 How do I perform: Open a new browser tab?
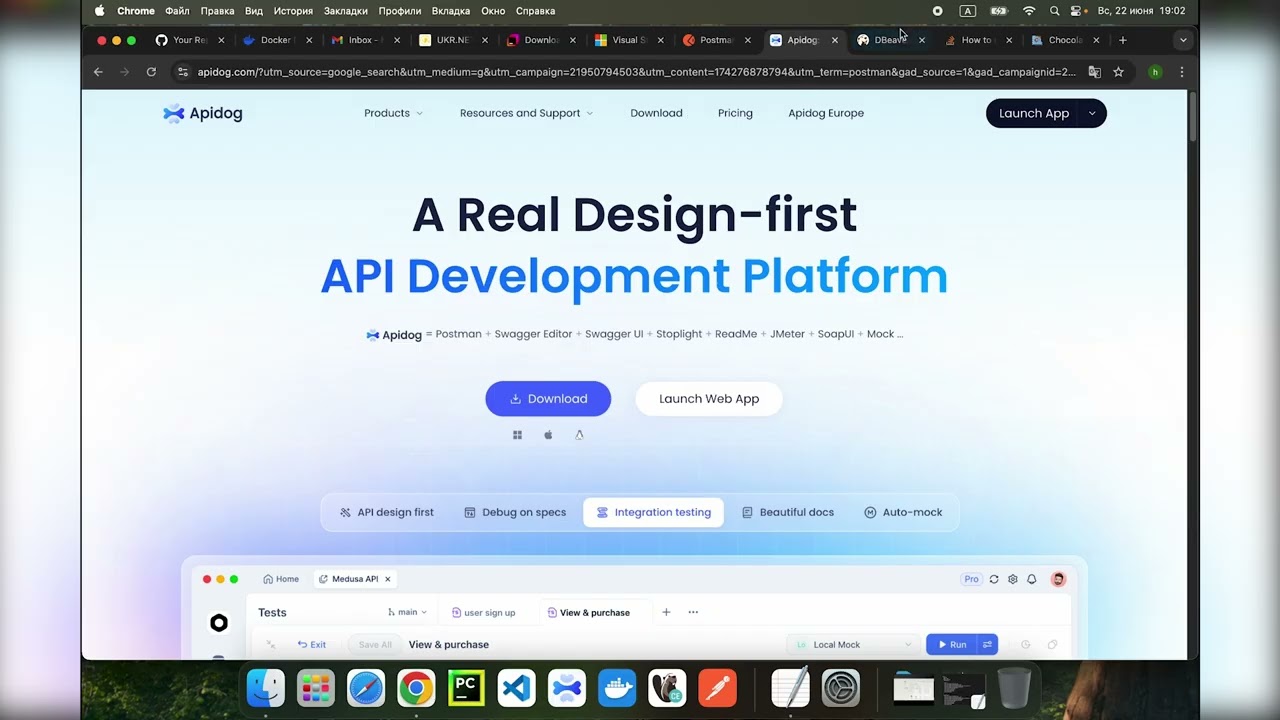click(x=1123, y=40)
